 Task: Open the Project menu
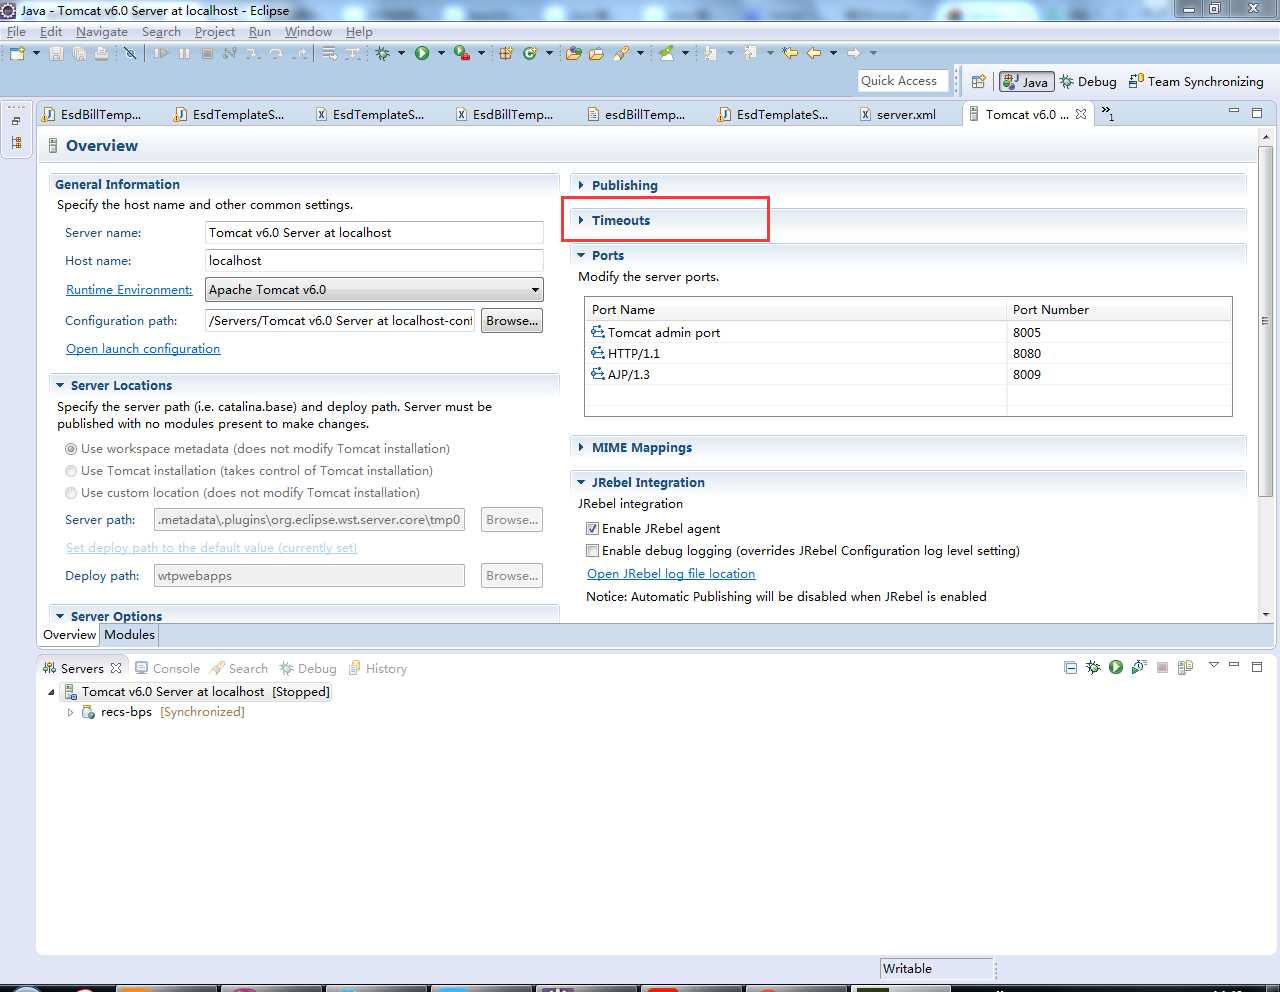[x=215, y=31]
